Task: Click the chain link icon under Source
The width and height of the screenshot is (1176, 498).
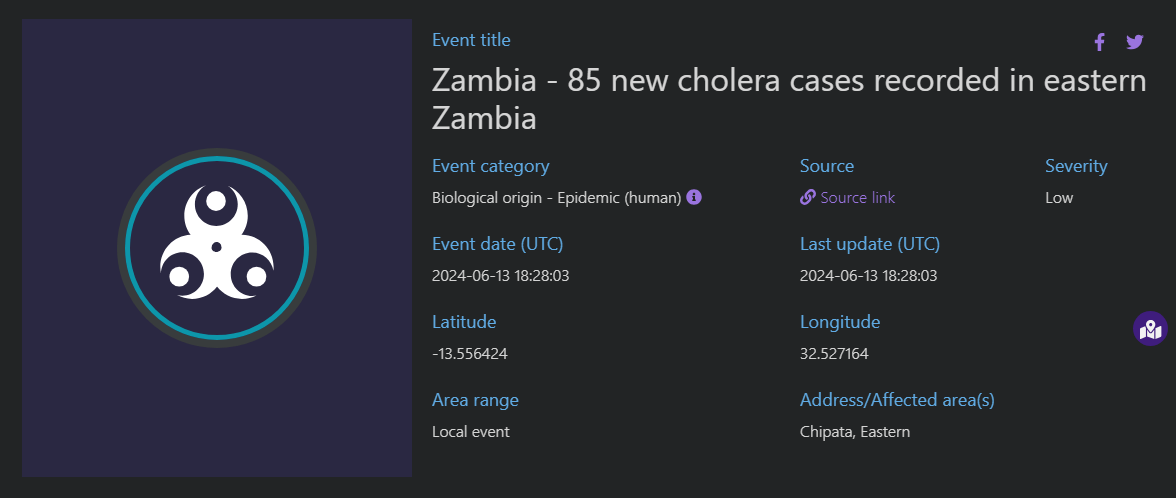Action: click(x=808, y=197)
